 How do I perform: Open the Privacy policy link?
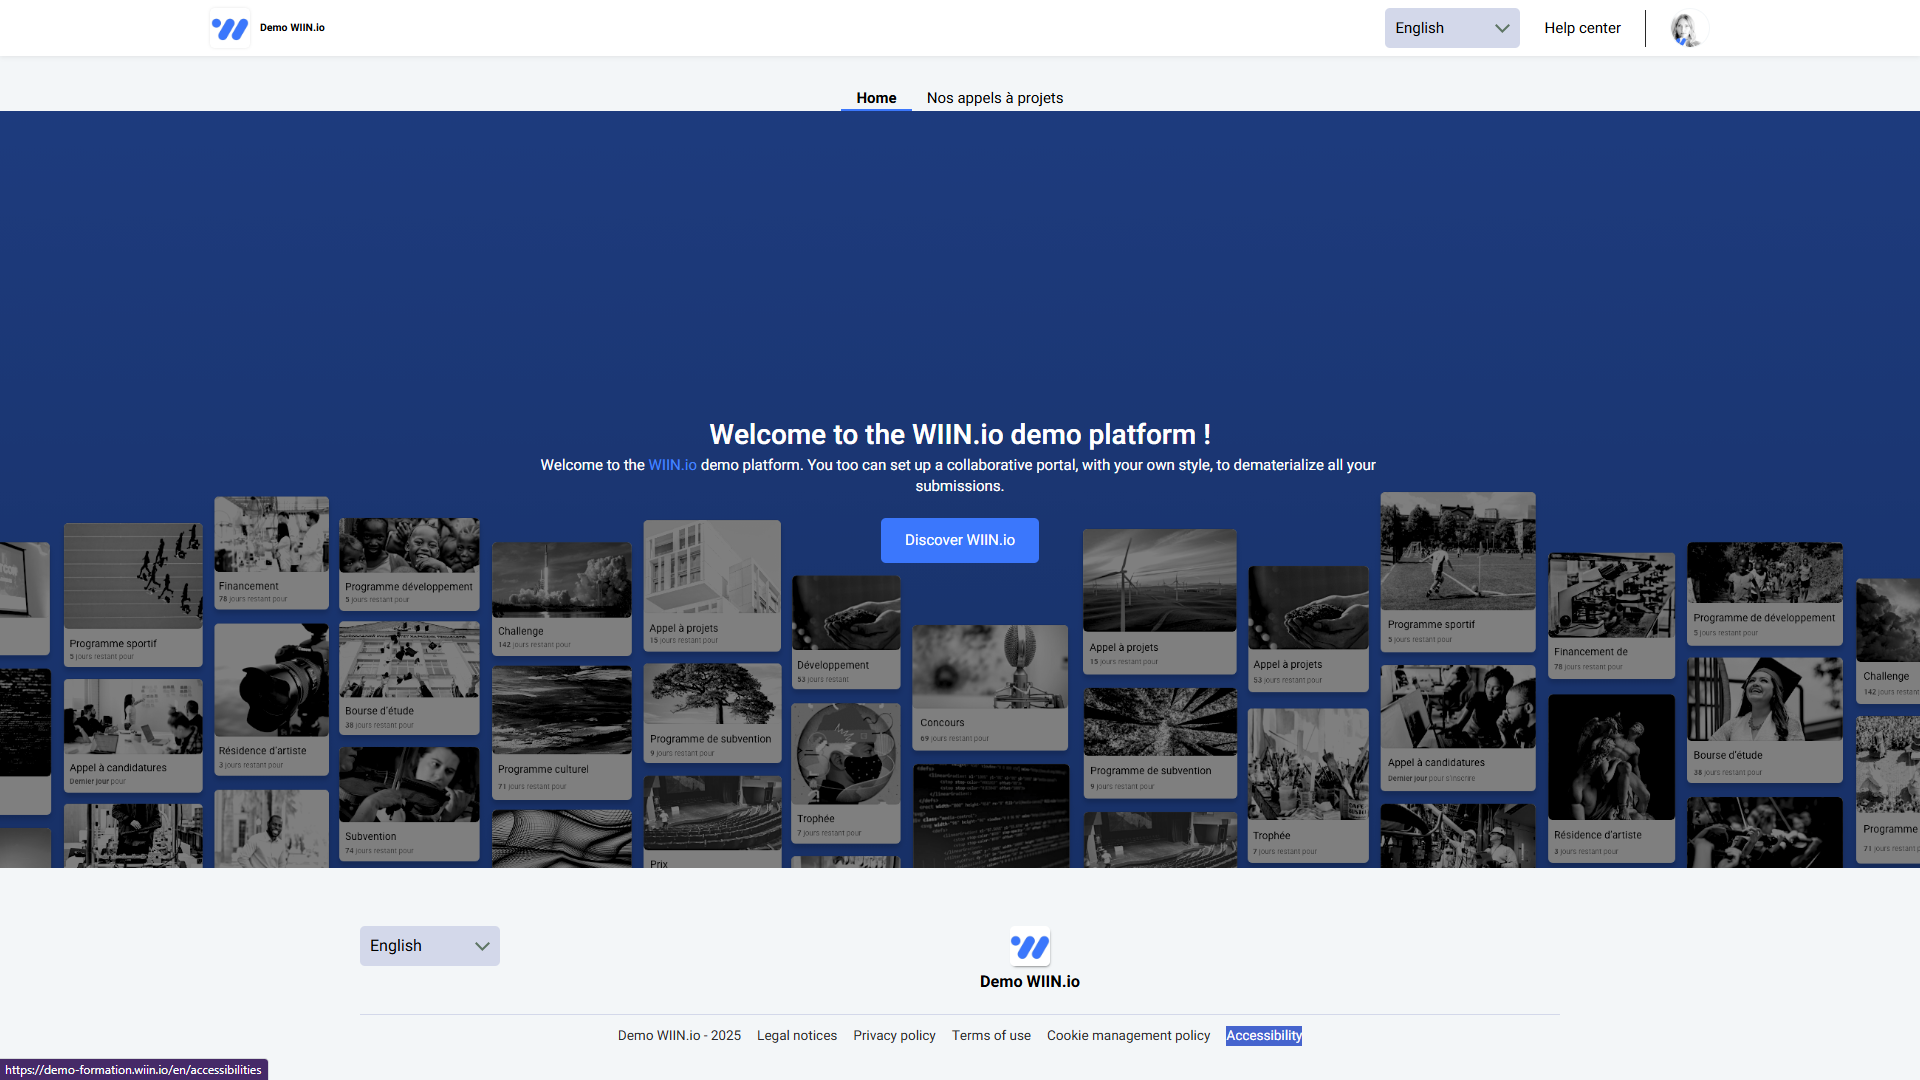pyautogui.click(x=894, y=1036)
